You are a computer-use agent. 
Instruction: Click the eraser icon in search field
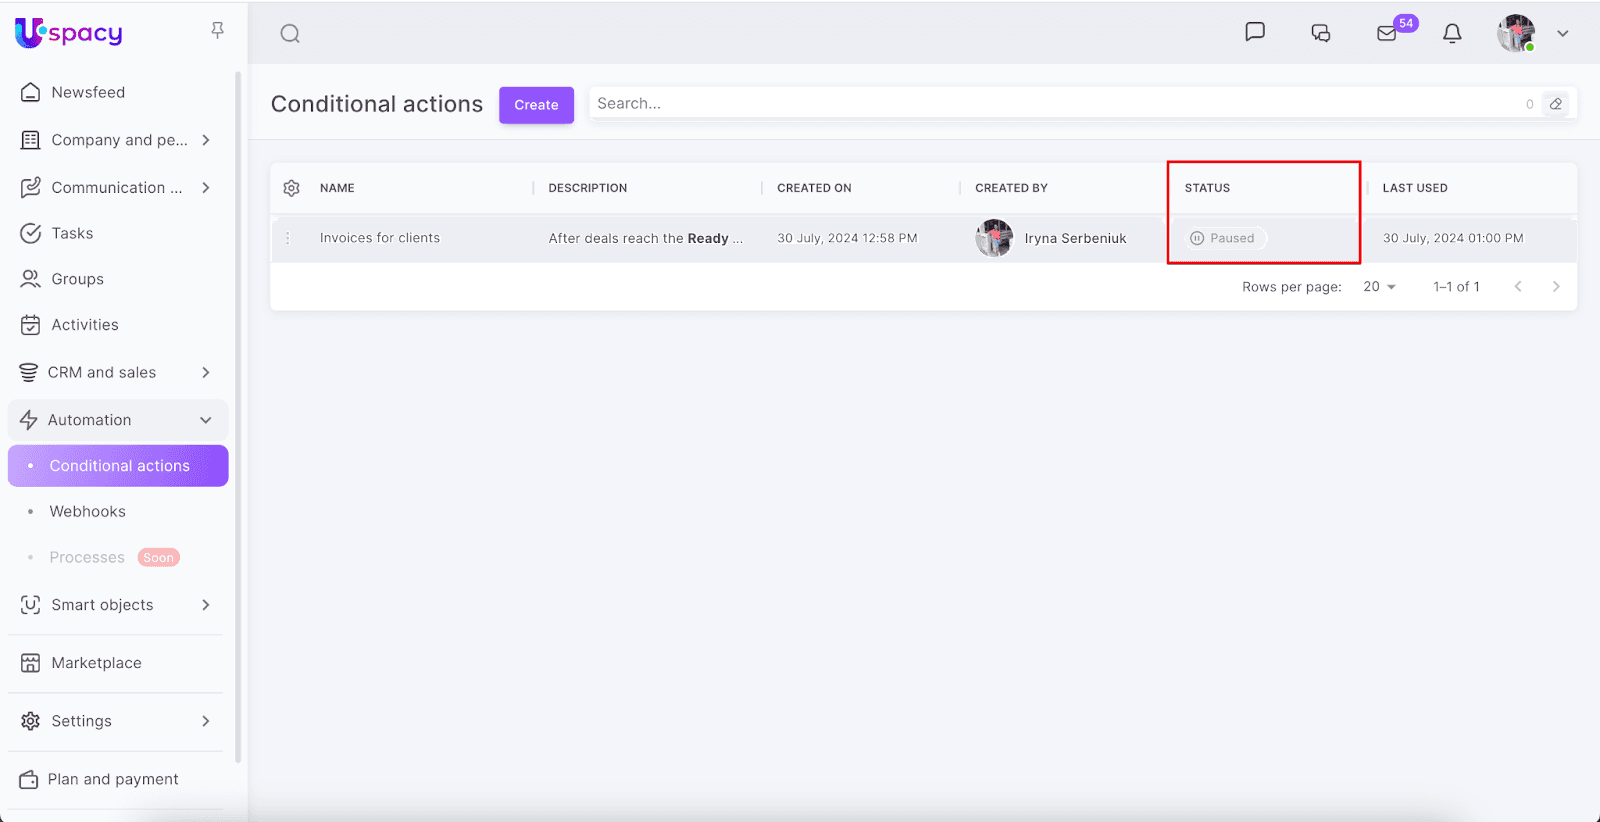1556,104
